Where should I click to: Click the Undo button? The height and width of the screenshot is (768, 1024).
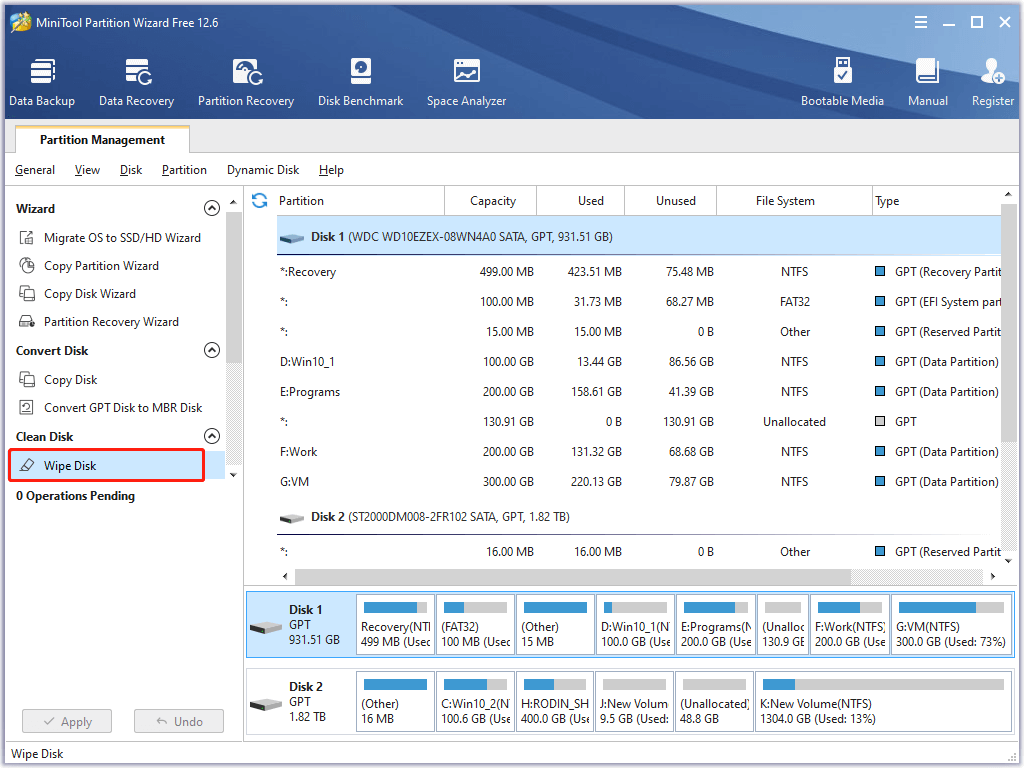[179, 722]
